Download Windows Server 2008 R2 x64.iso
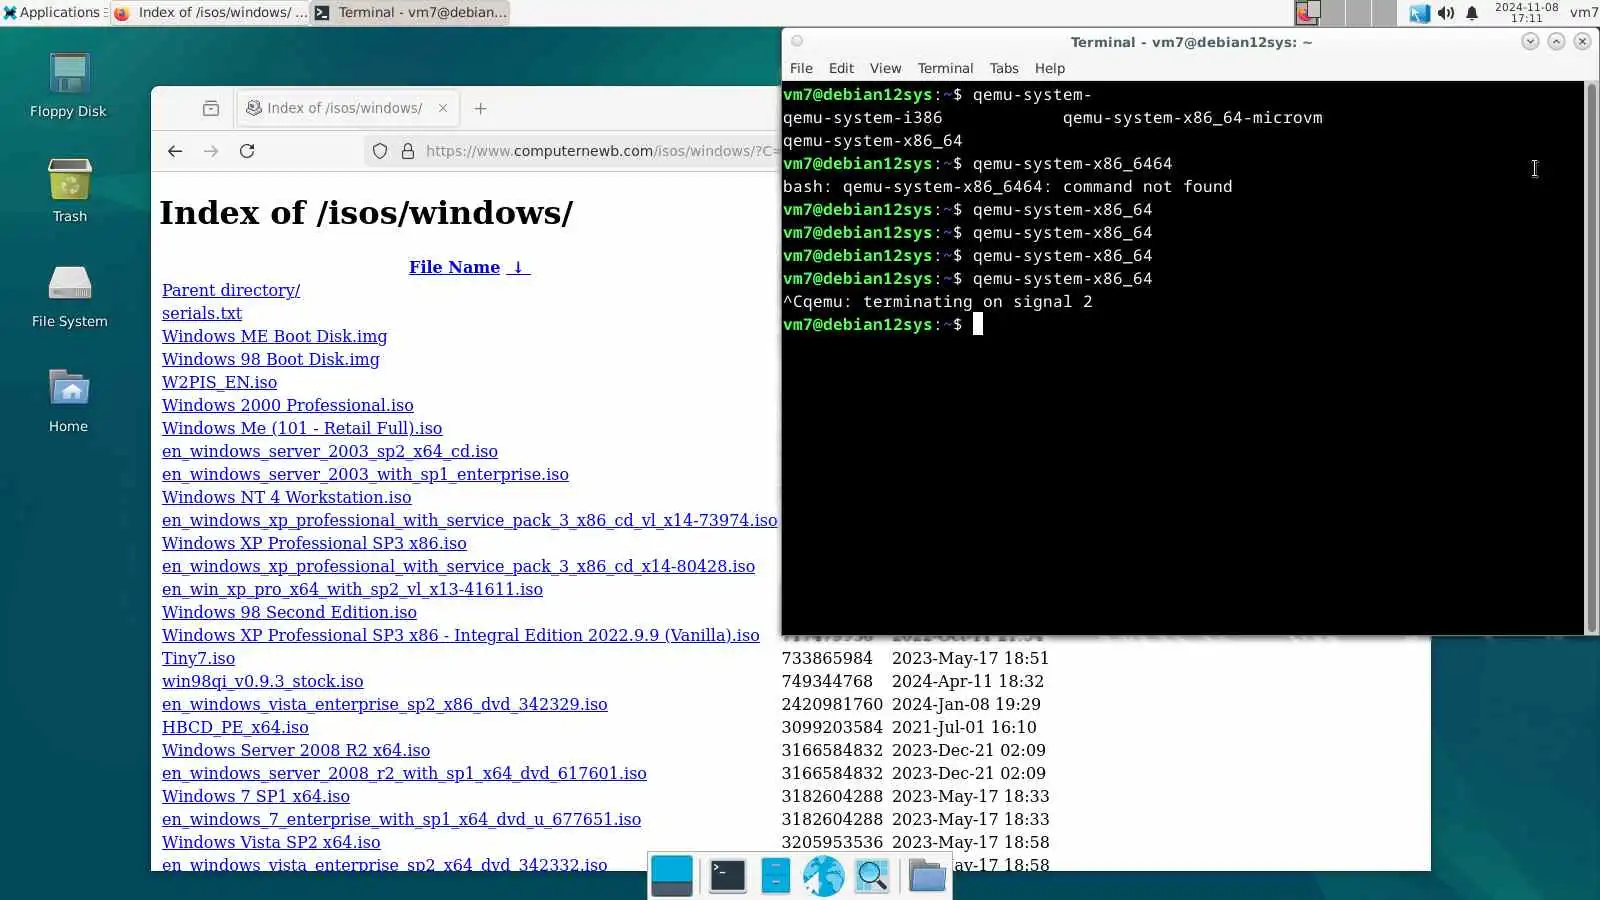 pyautogui.click(x=296, y=750)
